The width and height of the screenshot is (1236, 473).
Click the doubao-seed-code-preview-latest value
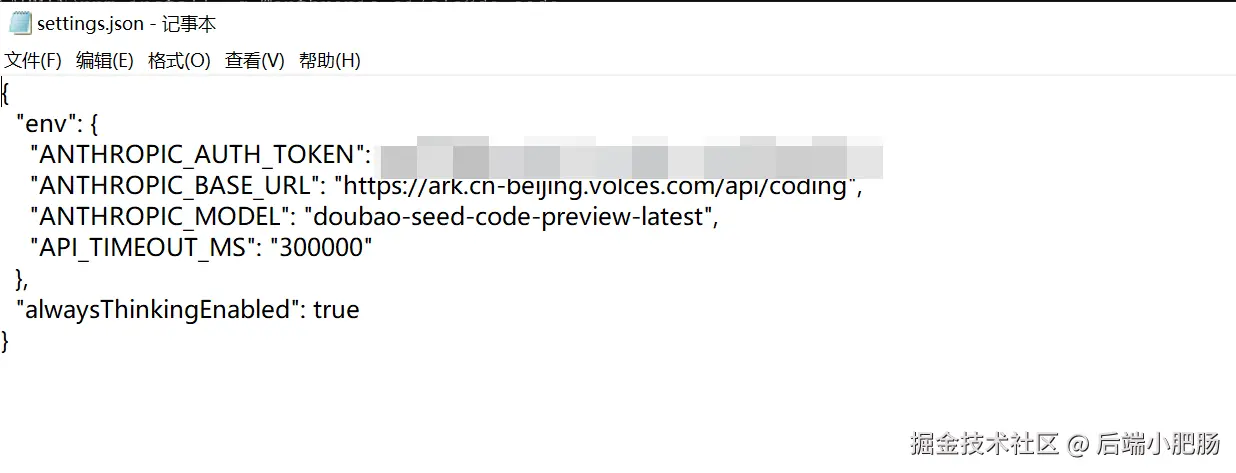tap(510, 217)
